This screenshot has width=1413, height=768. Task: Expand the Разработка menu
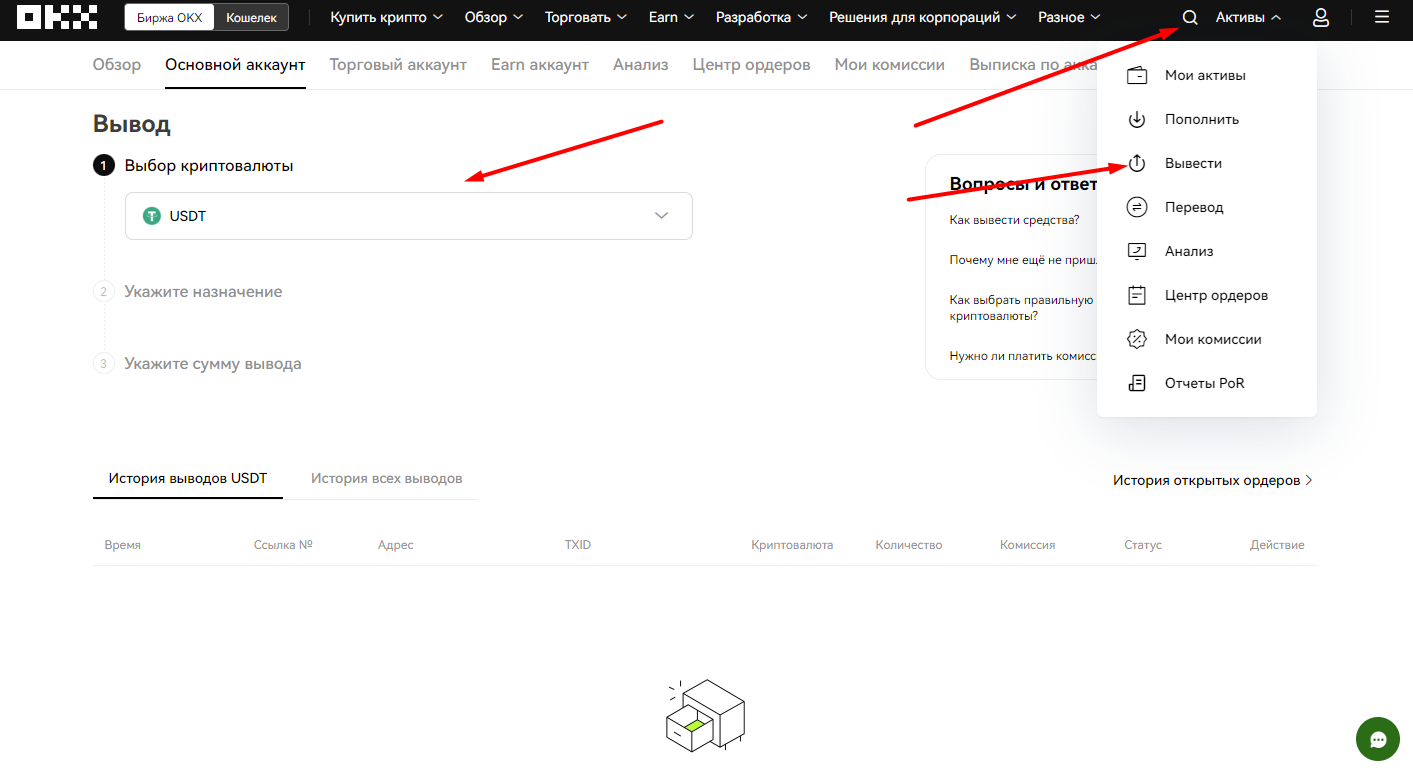click(761, 17)
